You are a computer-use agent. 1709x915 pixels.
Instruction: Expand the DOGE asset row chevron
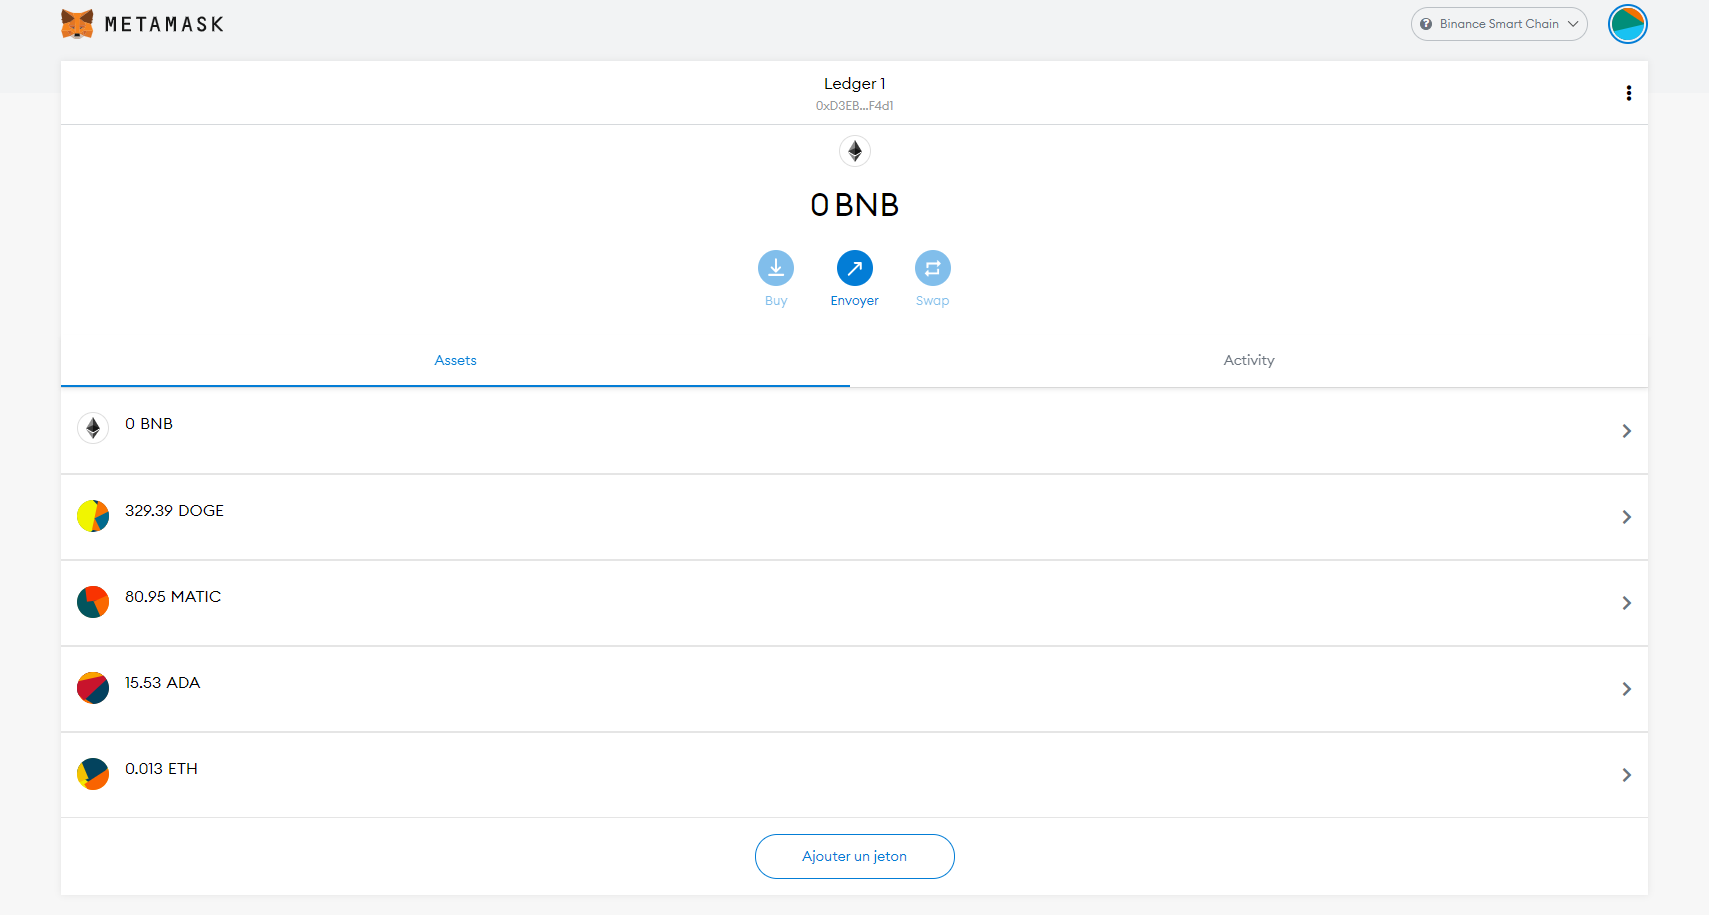[x=1626, y=517]
